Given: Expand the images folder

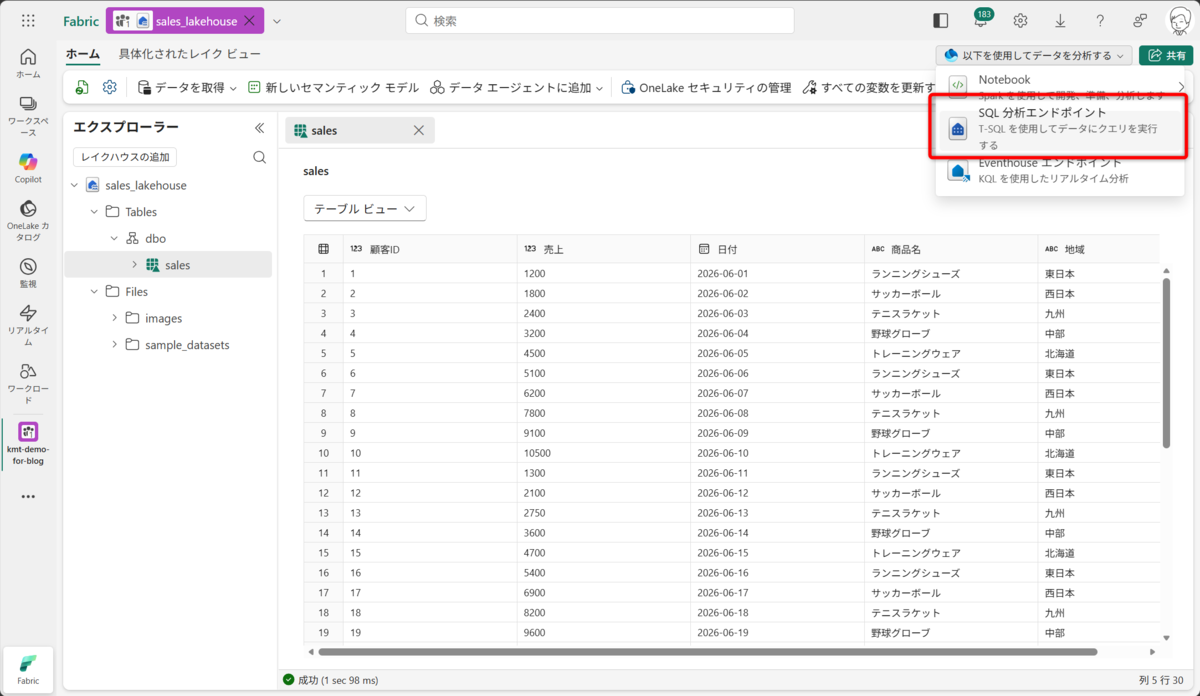Looking at the screenshot, I should (114, 318).
